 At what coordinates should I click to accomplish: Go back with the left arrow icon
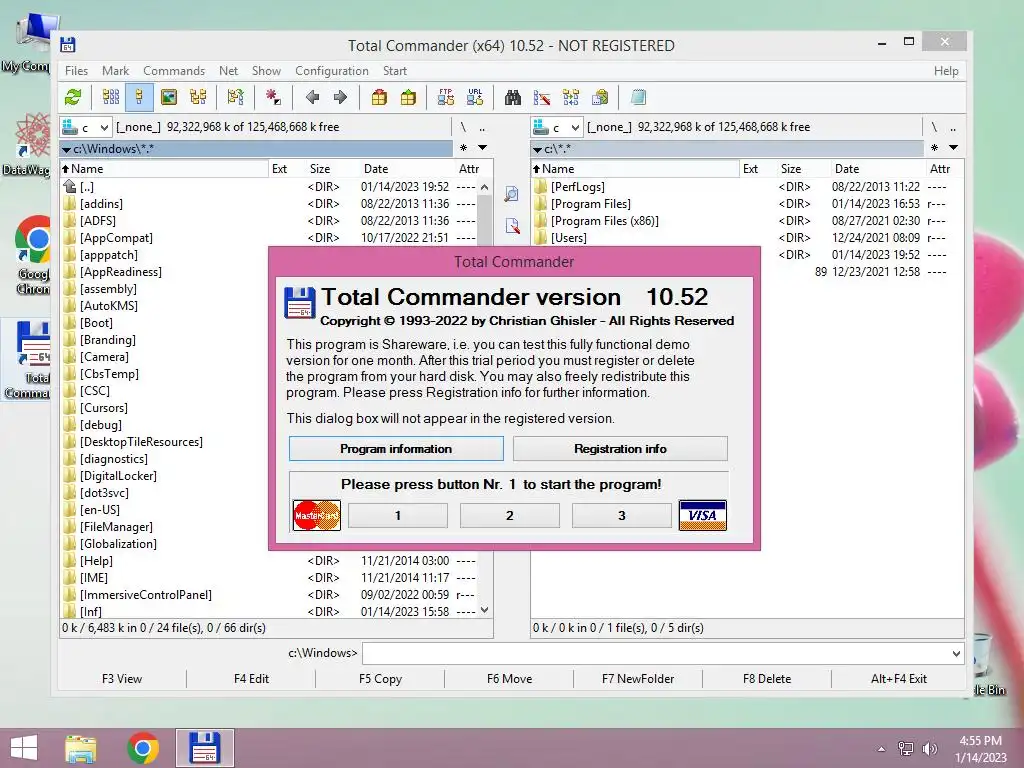312,98
